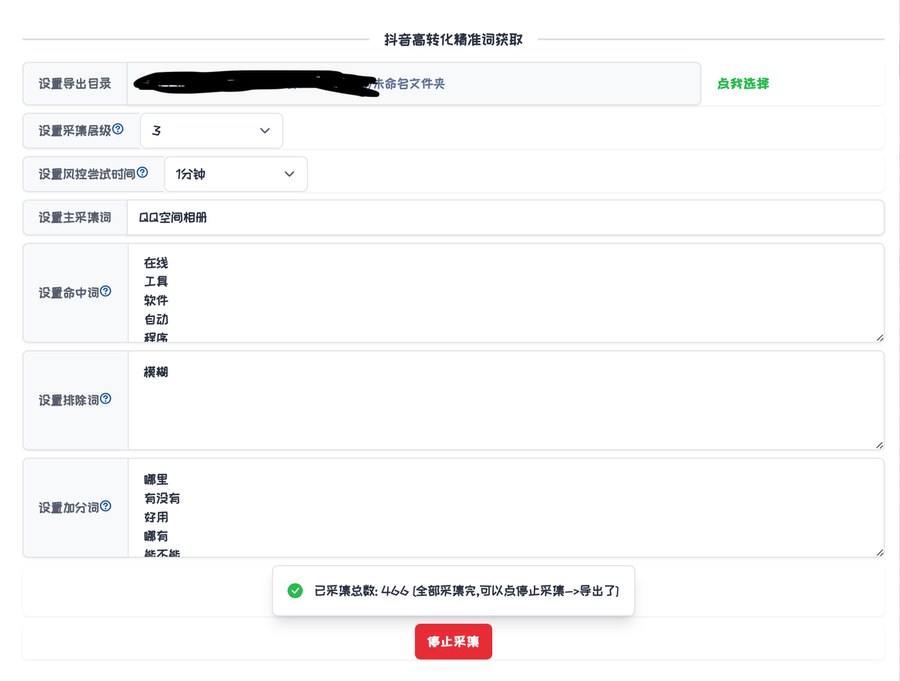This screenshot has height=681, width=900.
Task: Click the 设置导出目录 label
Action: click(x=75, y=84)
